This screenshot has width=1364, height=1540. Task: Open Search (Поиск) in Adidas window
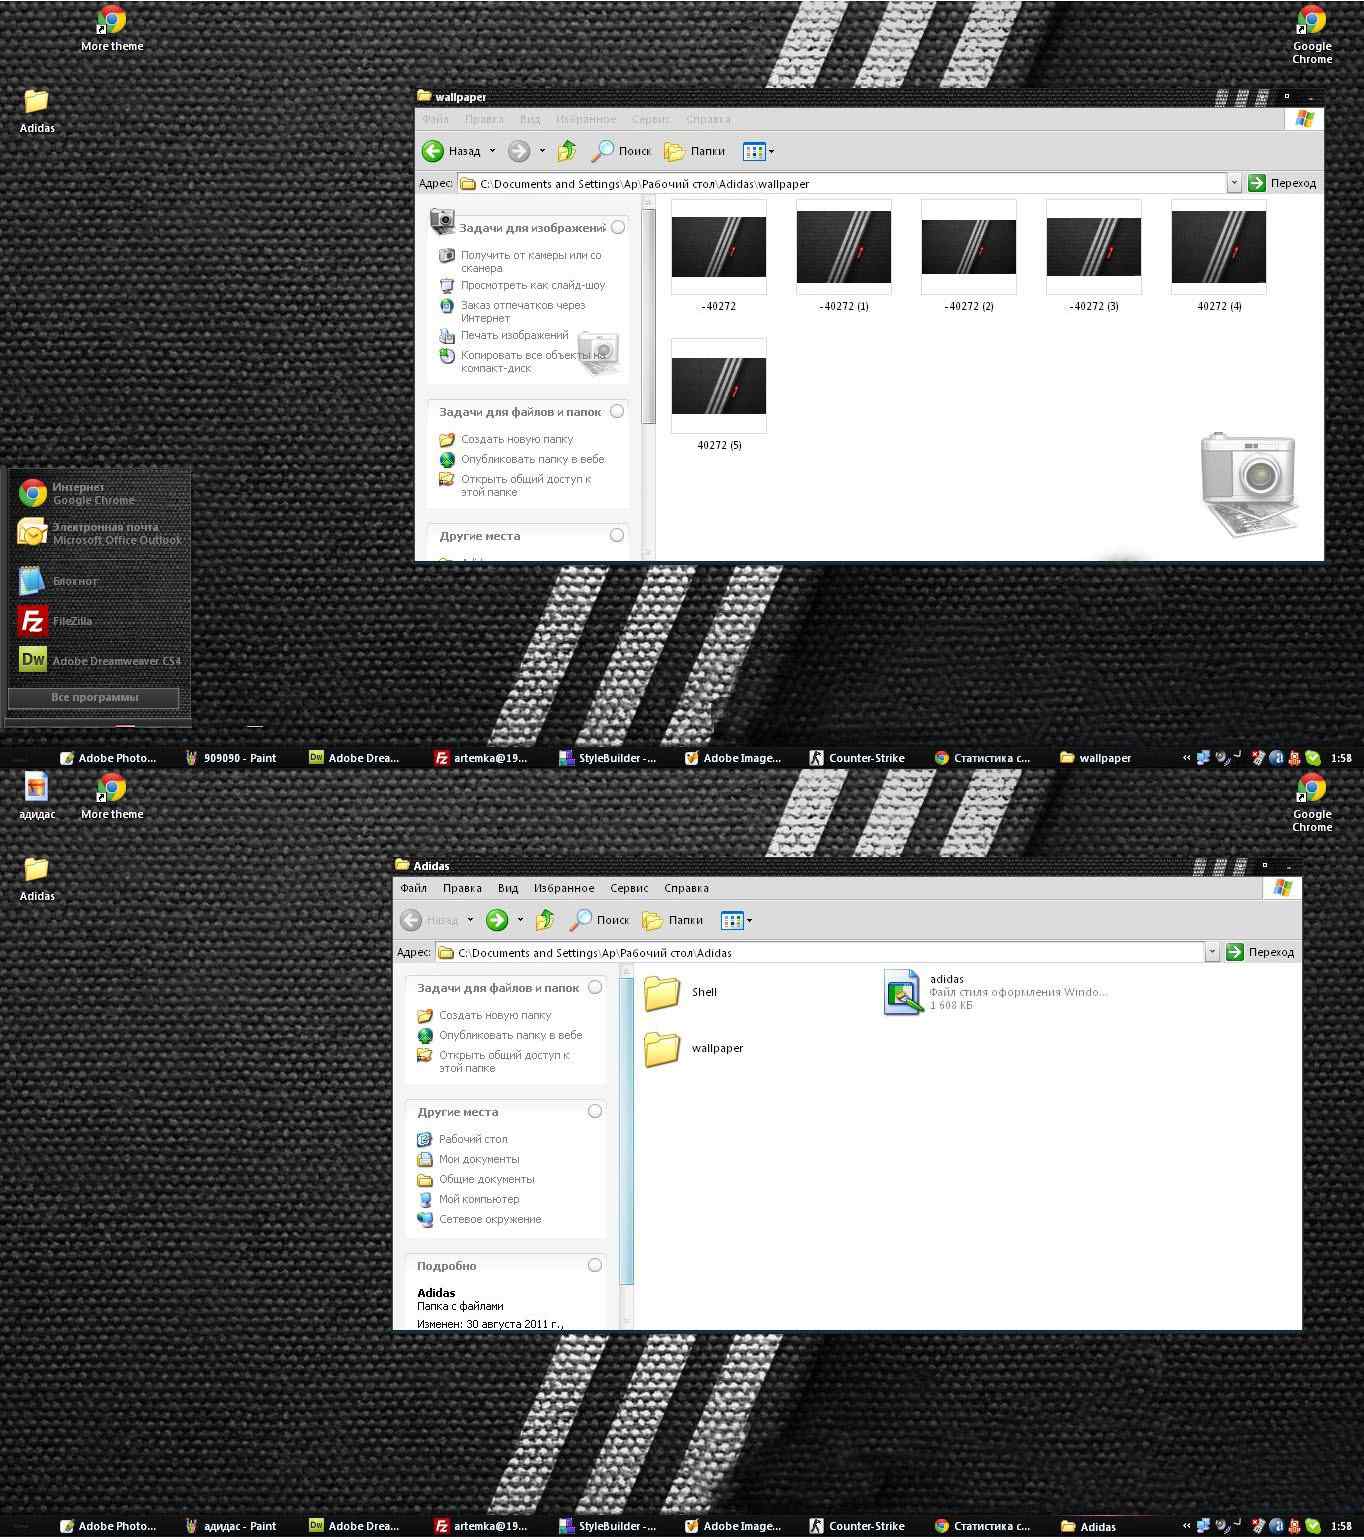[599, 920]
